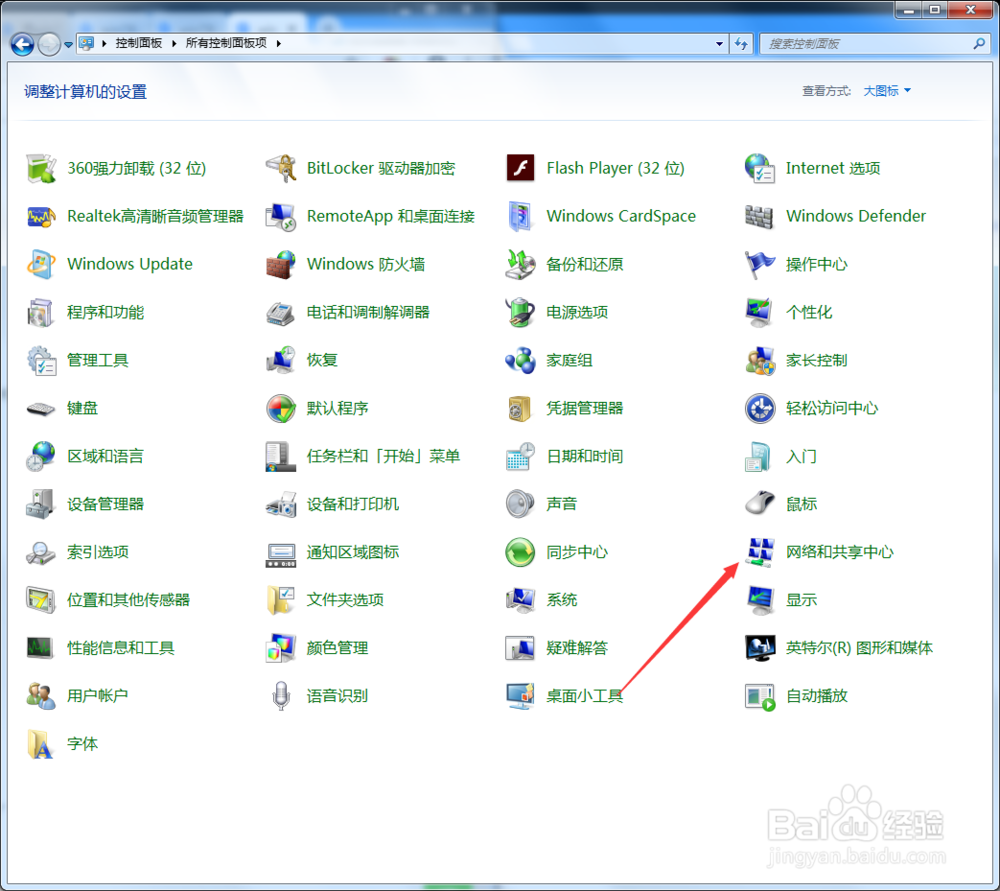Viewport: 1000px width, 891px height.
Task: Click the refresh button in address bar
Action: tap(741, 44)
